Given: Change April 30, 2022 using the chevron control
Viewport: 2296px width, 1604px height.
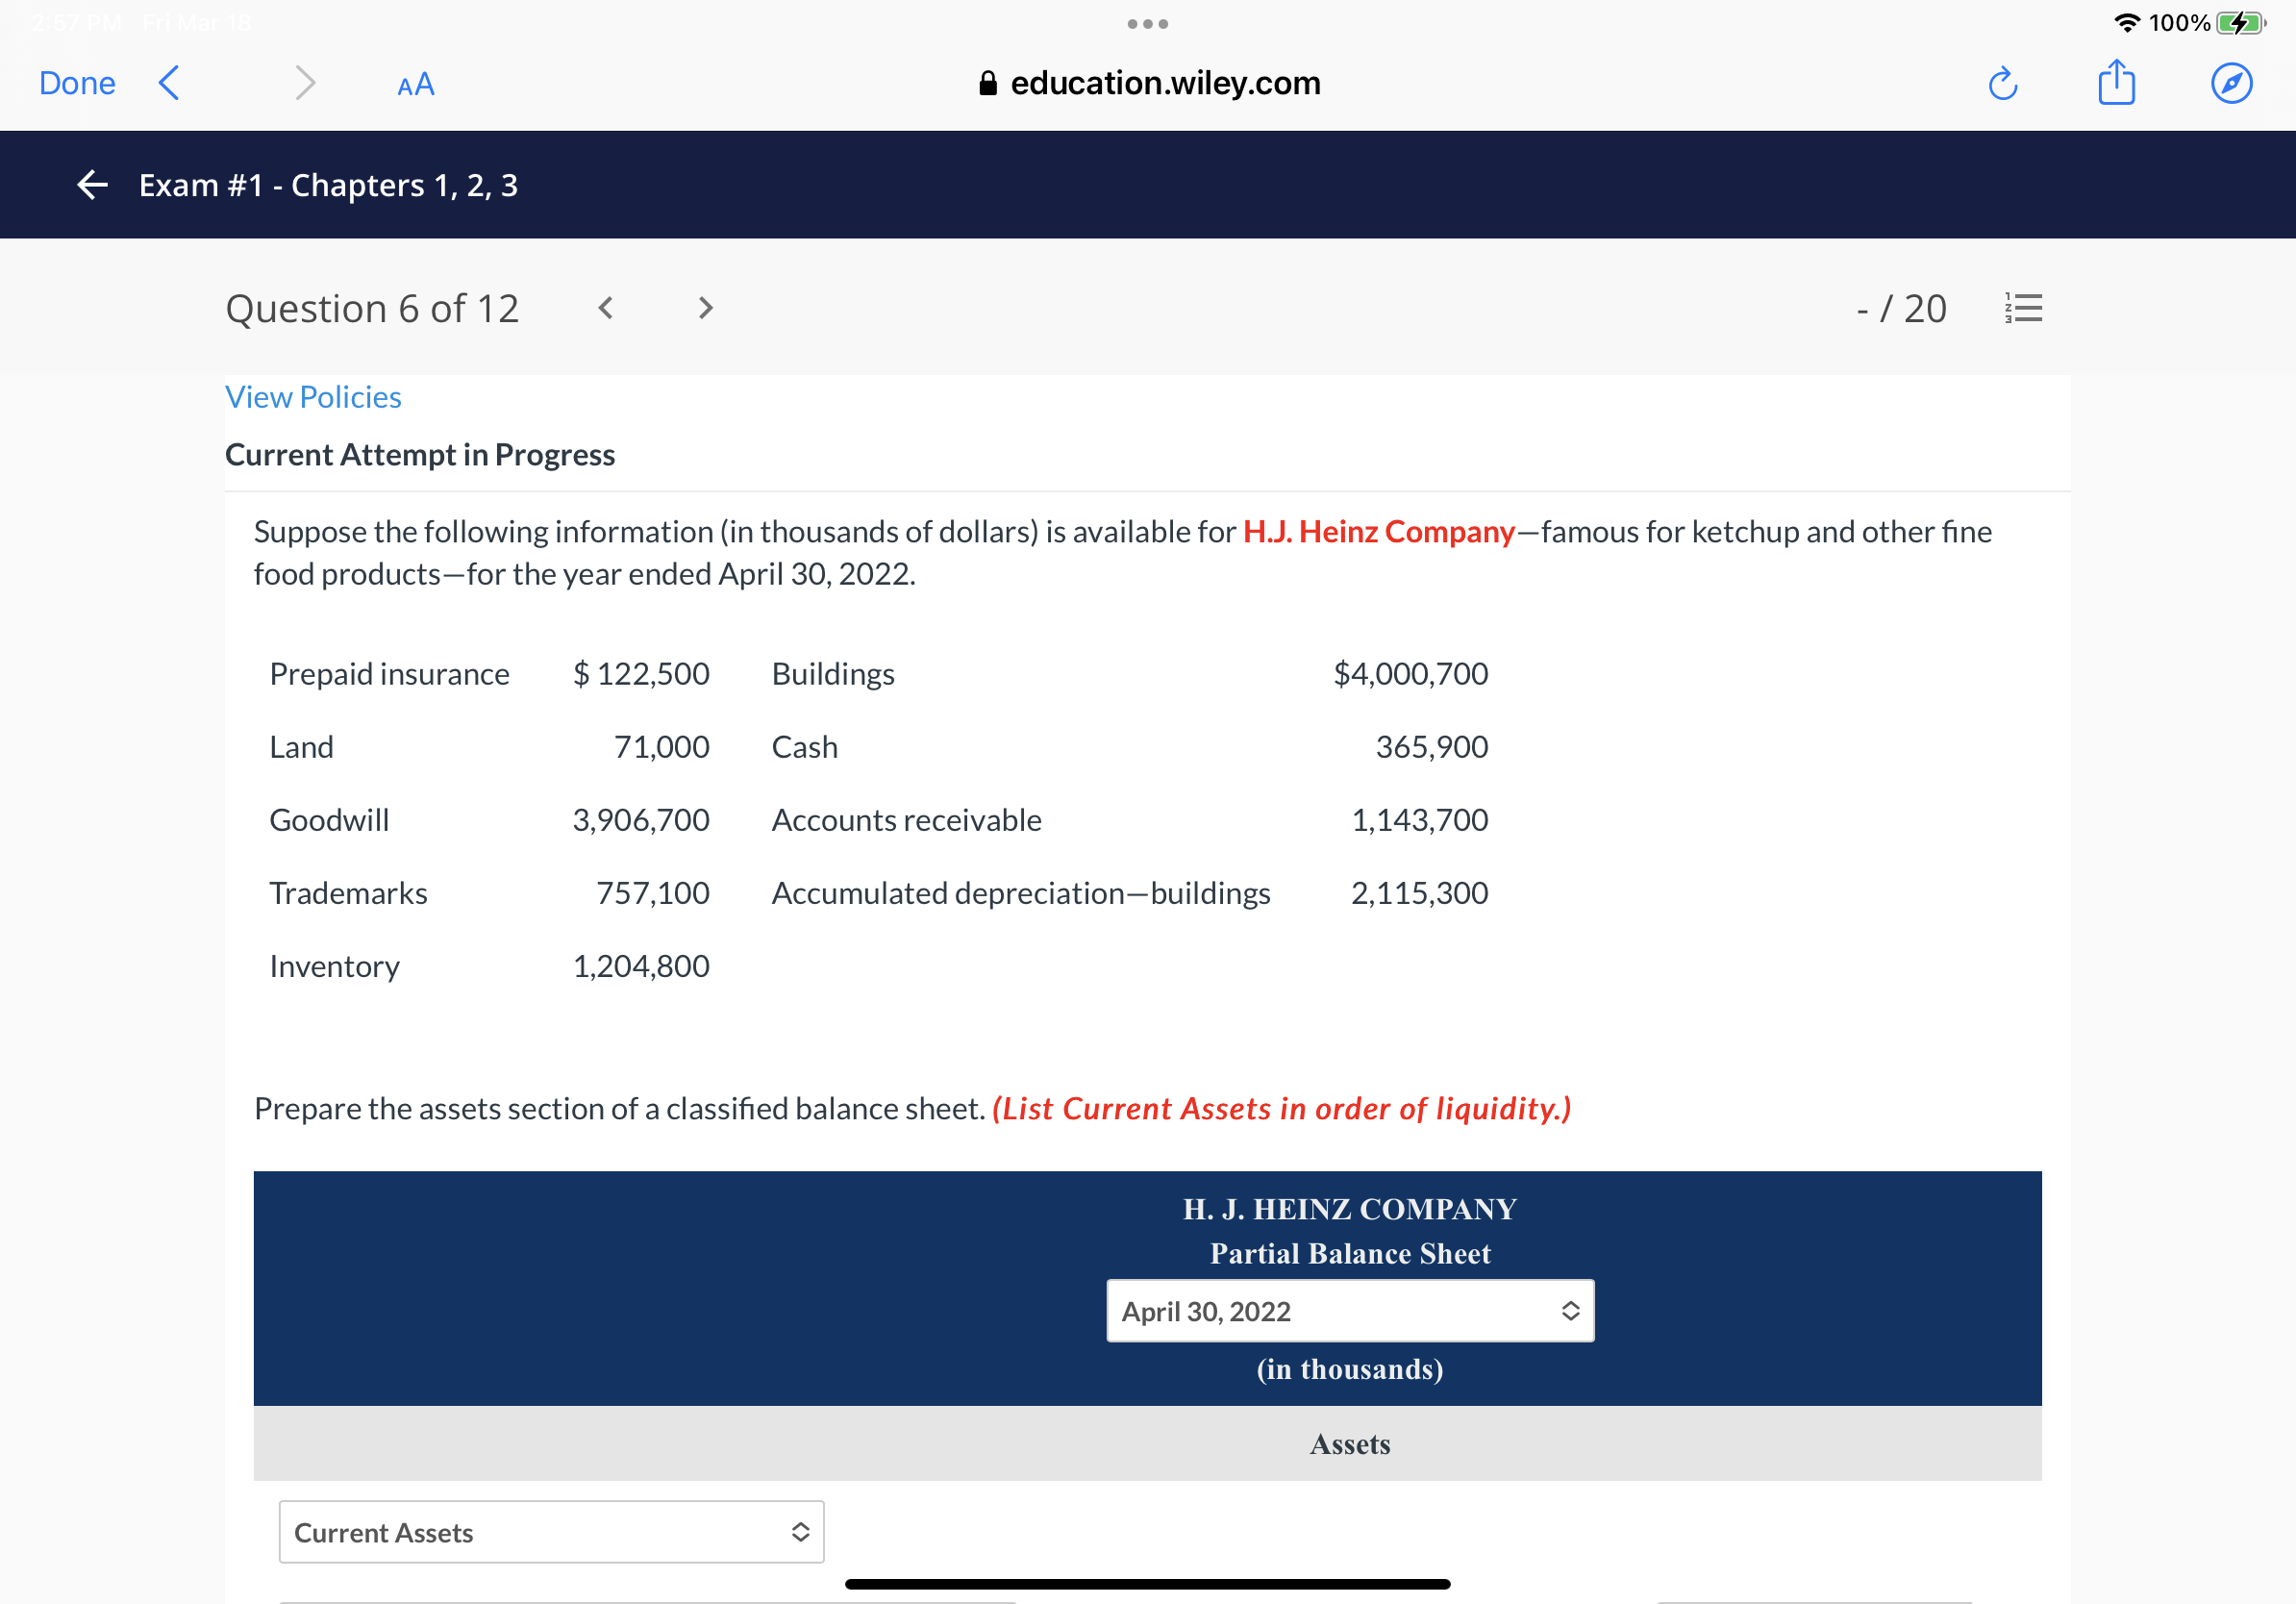Looking at the screenshot, I should [x=1570, y=1311].
